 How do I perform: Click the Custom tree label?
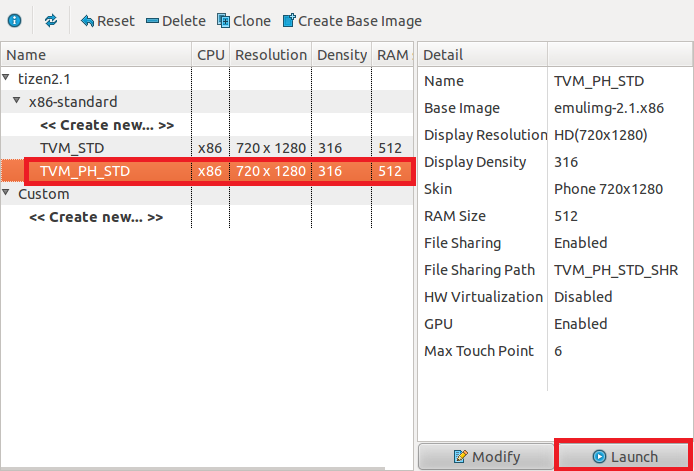point(44,194)
